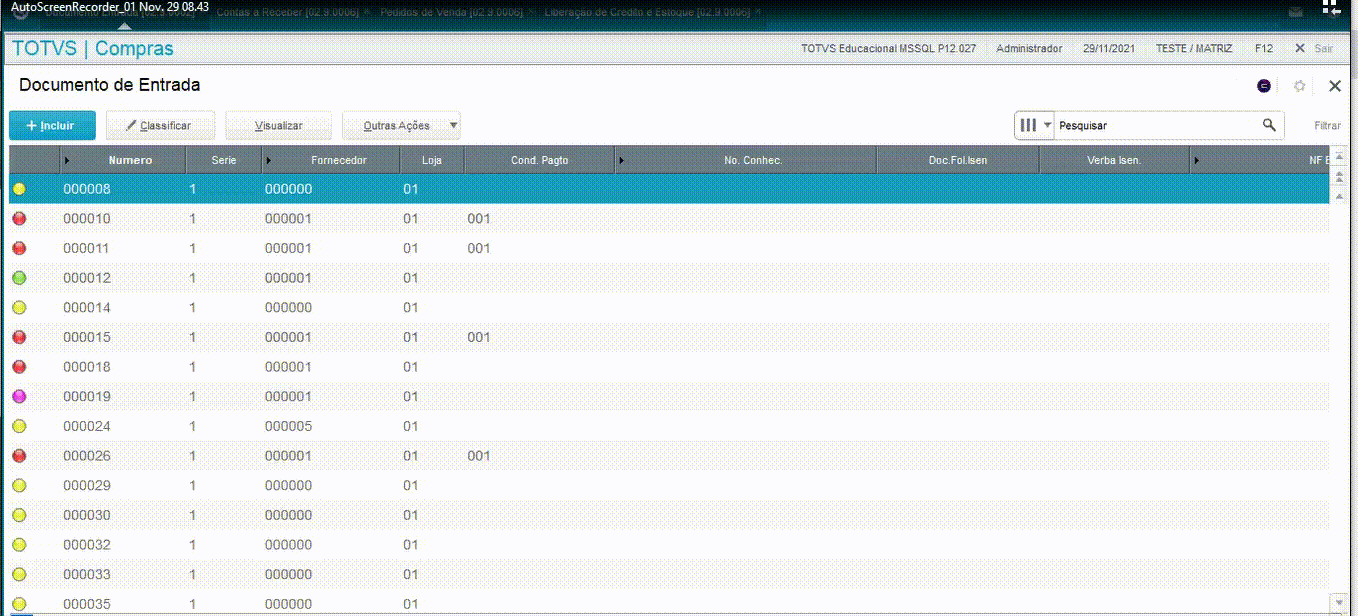The width and height of the screenshot is (1358, 616).
Task: Click Cond. Pagto 001 in row 000026
Action: (479, 456)
